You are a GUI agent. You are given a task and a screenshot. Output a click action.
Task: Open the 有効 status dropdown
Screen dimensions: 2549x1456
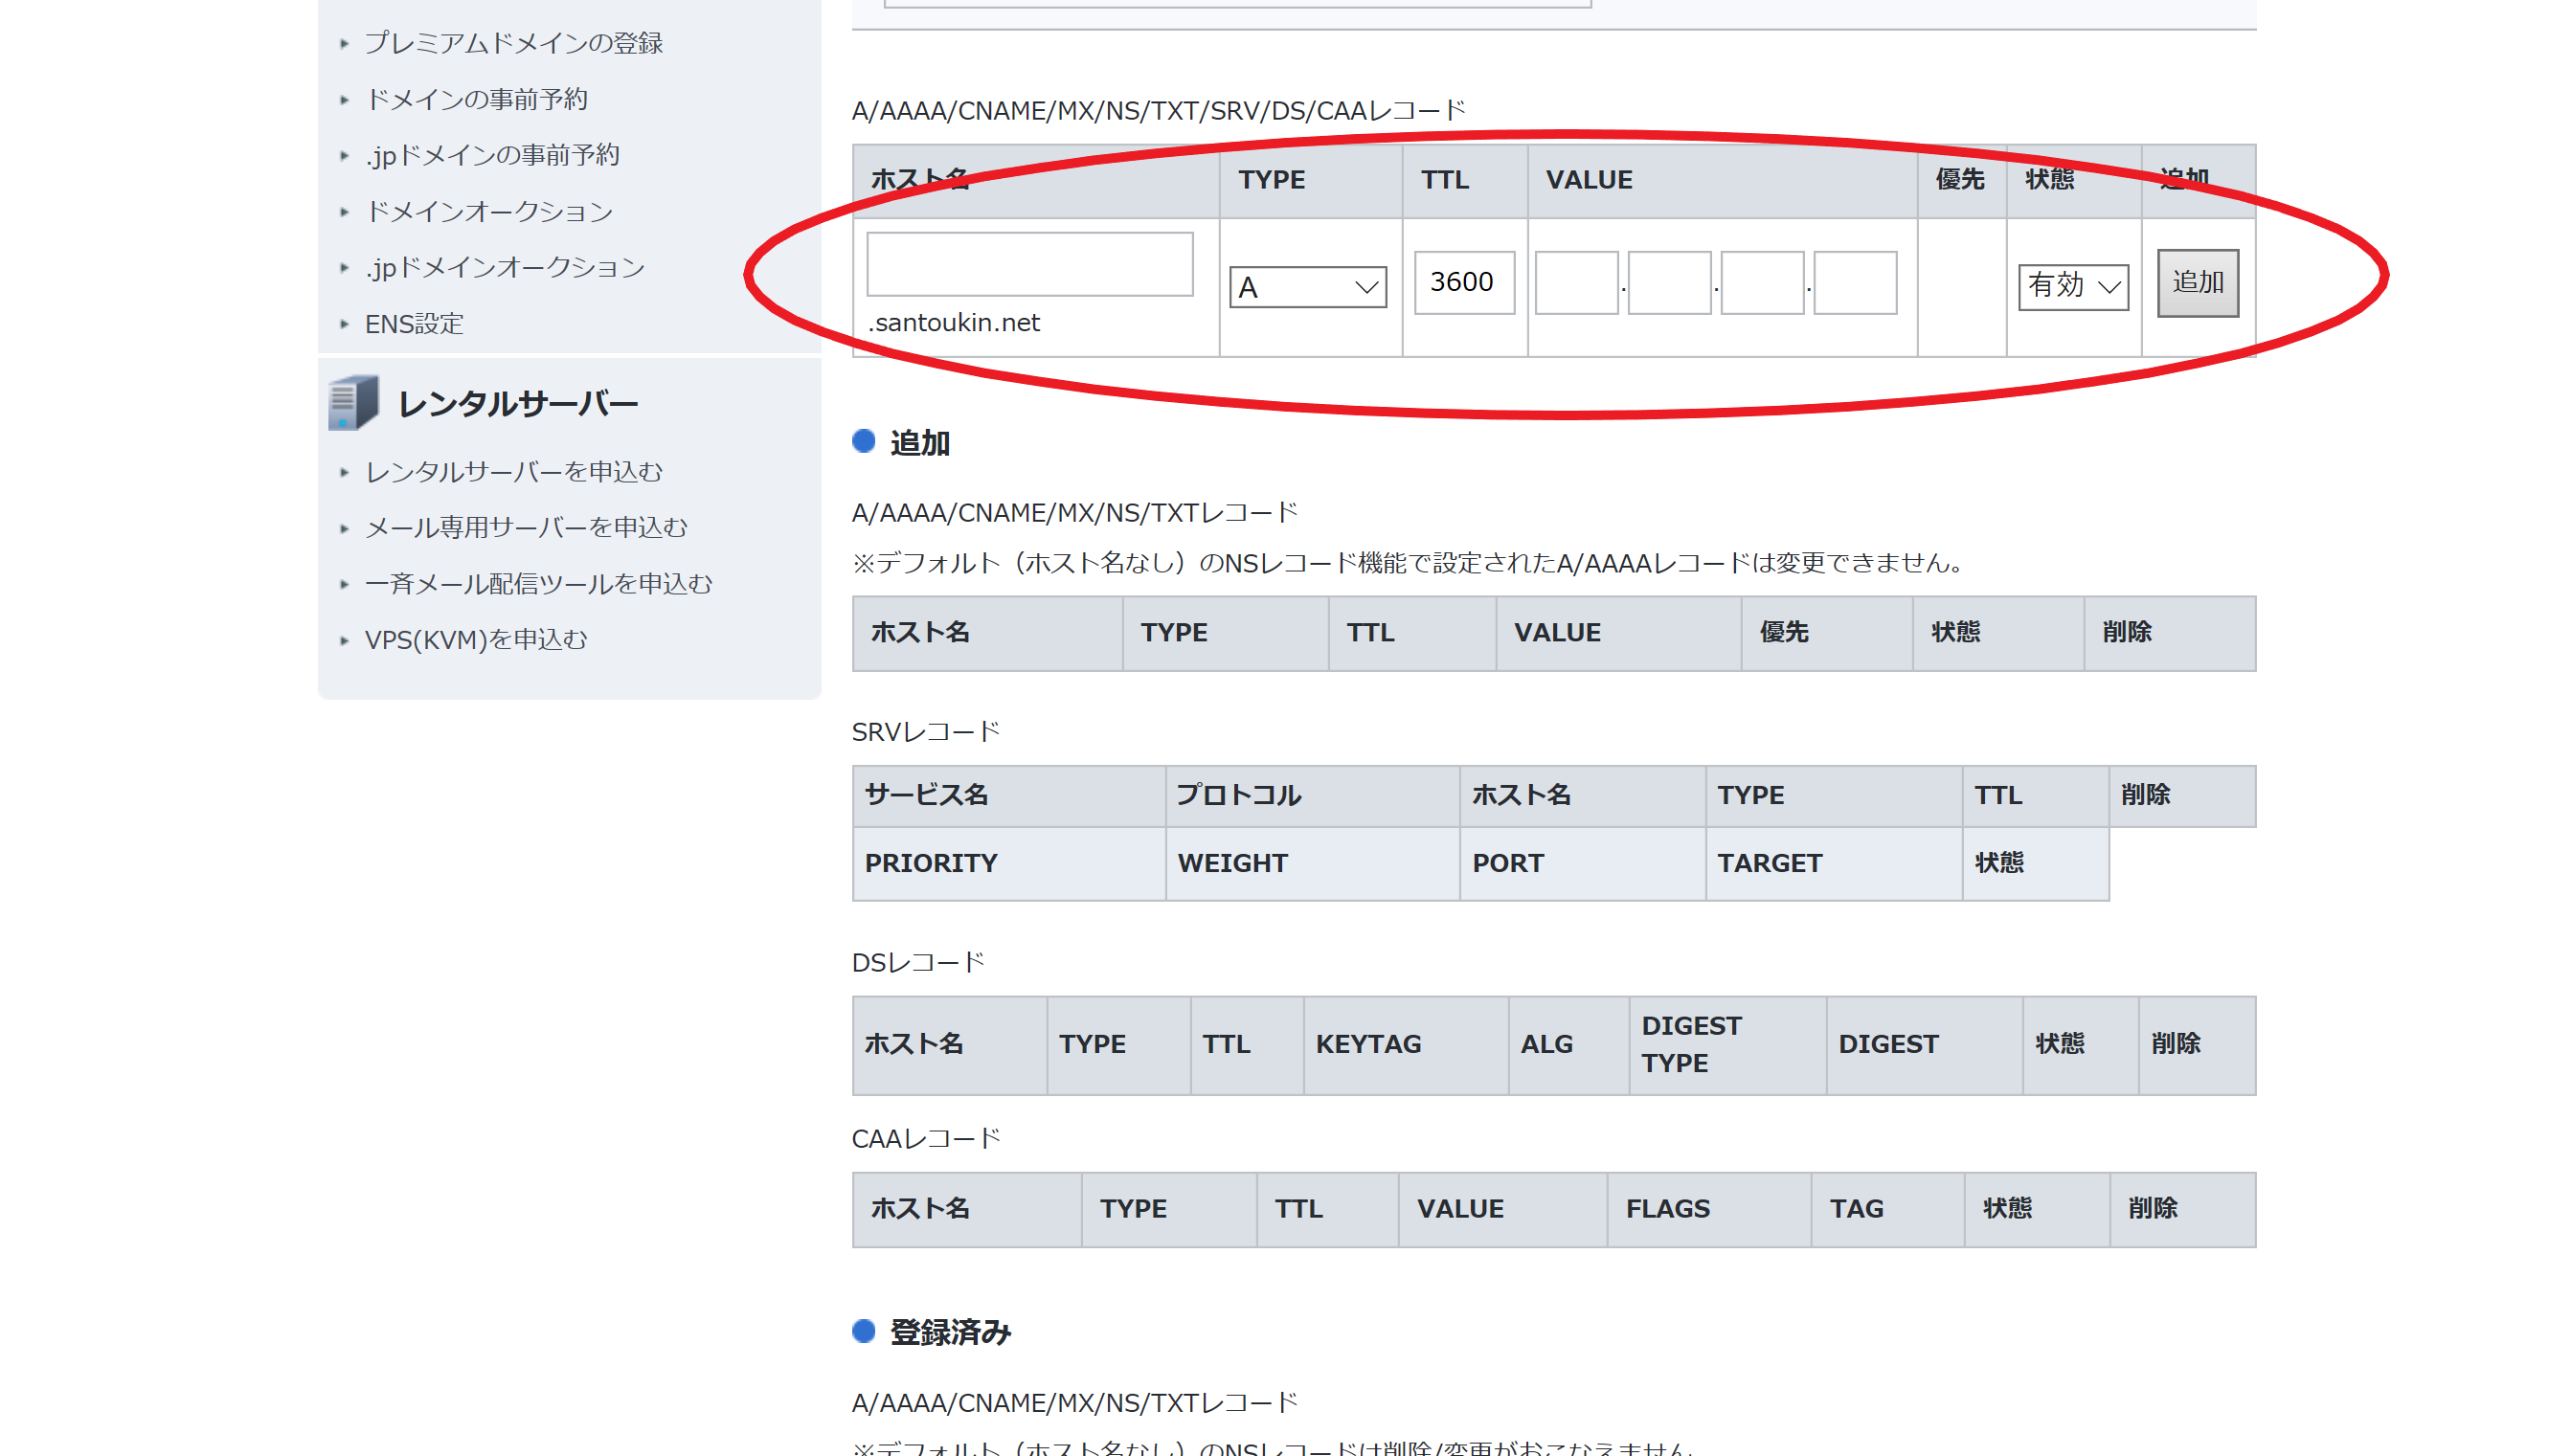click(x=2072, y=287)
